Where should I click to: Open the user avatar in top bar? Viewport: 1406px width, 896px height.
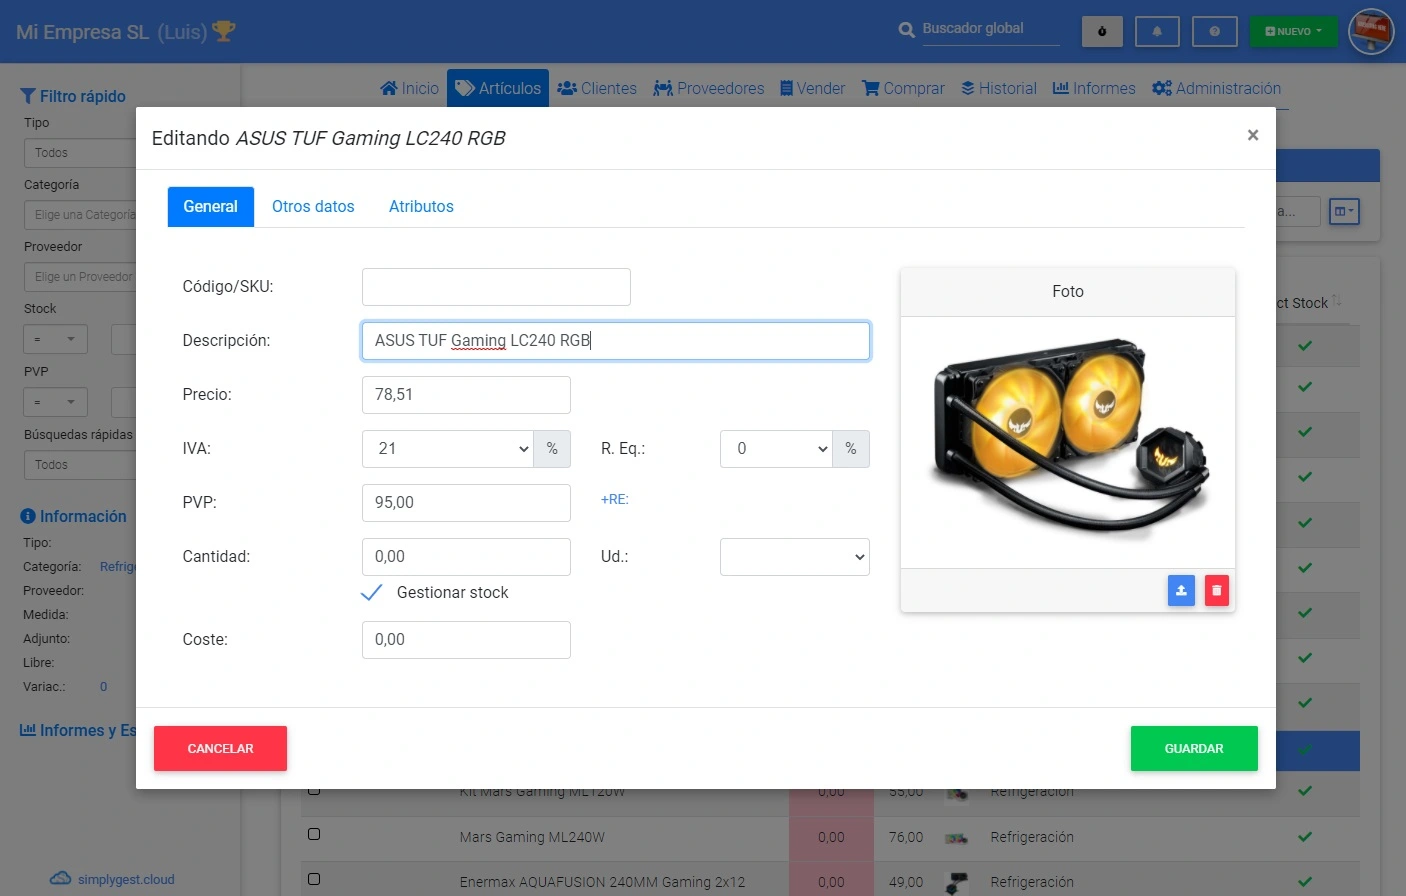1370,31
